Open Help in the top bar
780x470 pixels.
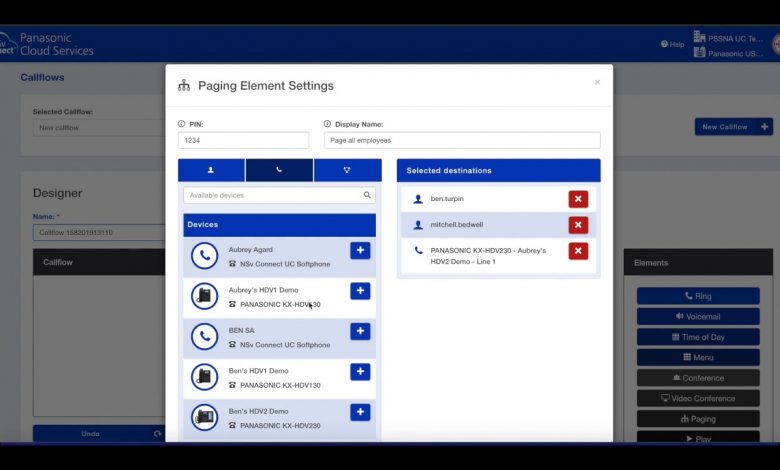pos(673,44)
